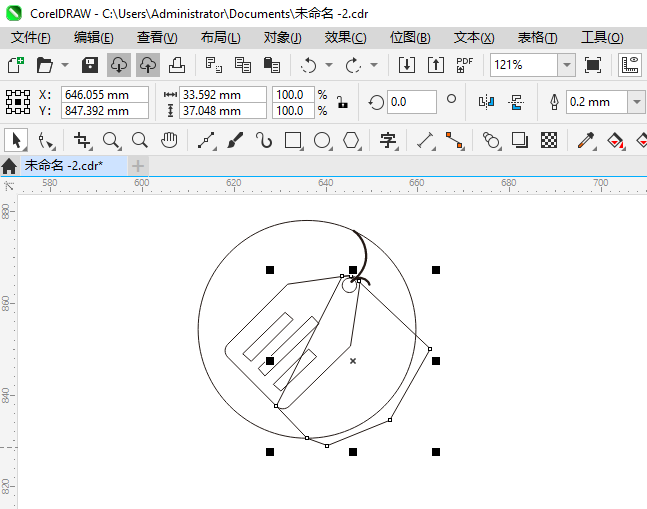Screen dimensions: 647x509
Task: Click the Copy icon in the toolbar
Action: tap(243, 65)
